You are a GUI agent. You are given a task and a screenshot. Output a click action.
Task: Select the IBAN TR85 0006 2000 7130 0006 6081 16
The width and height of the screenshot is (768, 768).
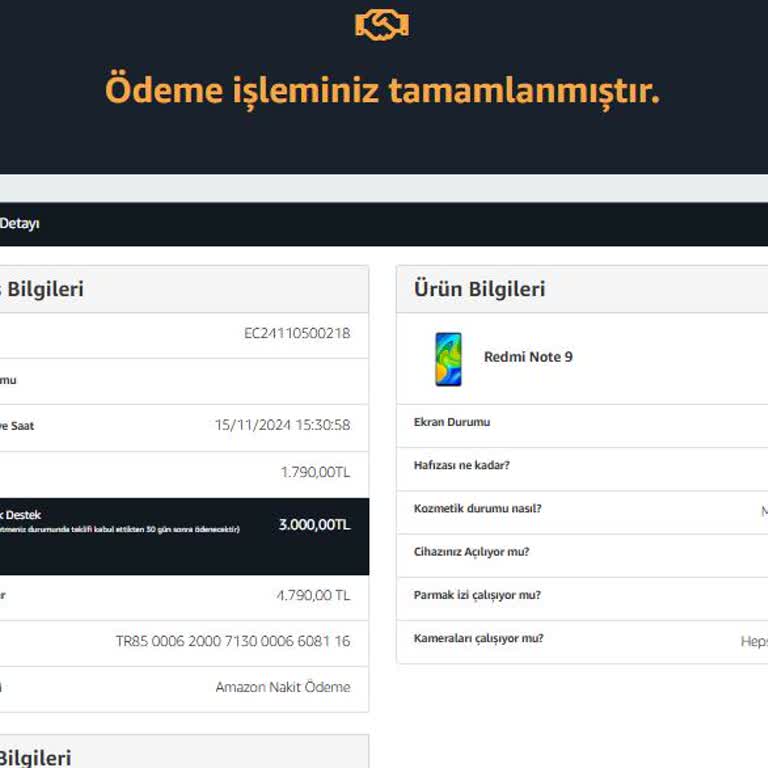[233, 641]
